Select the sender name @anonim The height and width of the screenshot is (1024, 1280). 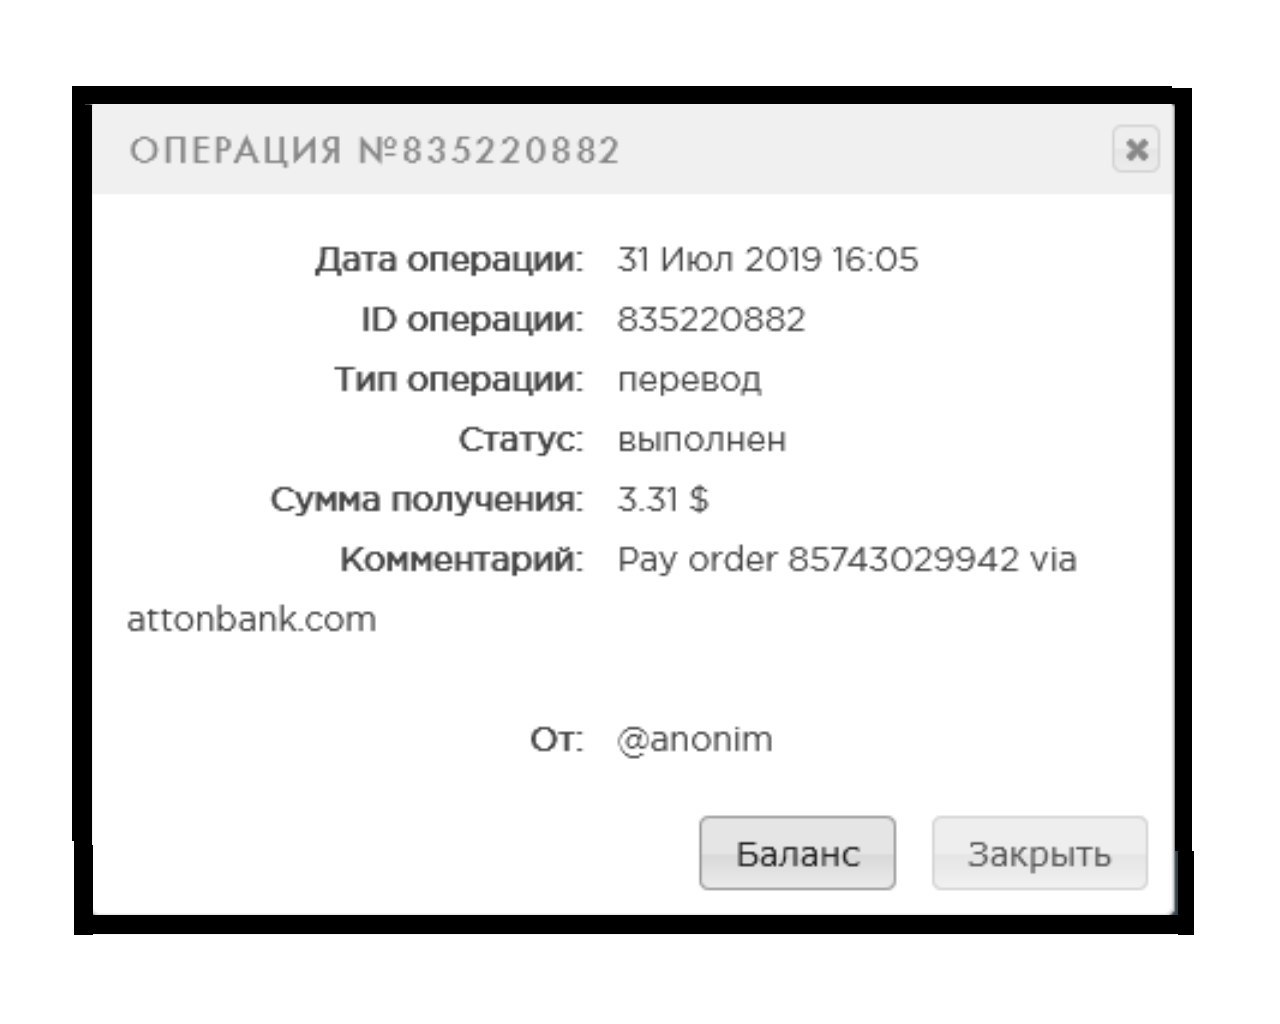(695, 740)
